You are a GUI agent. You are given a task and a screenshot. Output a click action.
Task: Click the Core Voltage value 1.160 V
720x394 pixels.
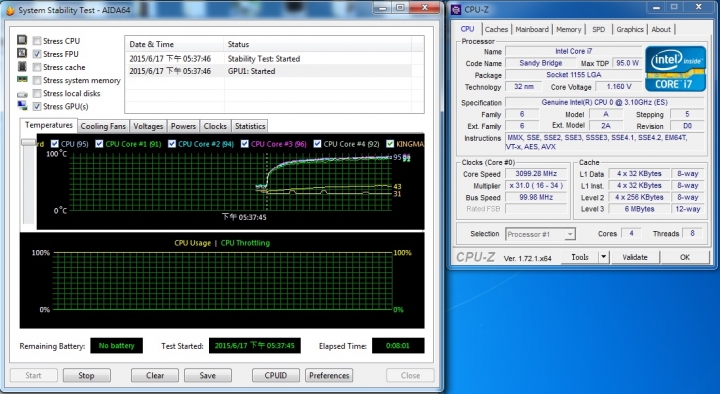point(619,86)
